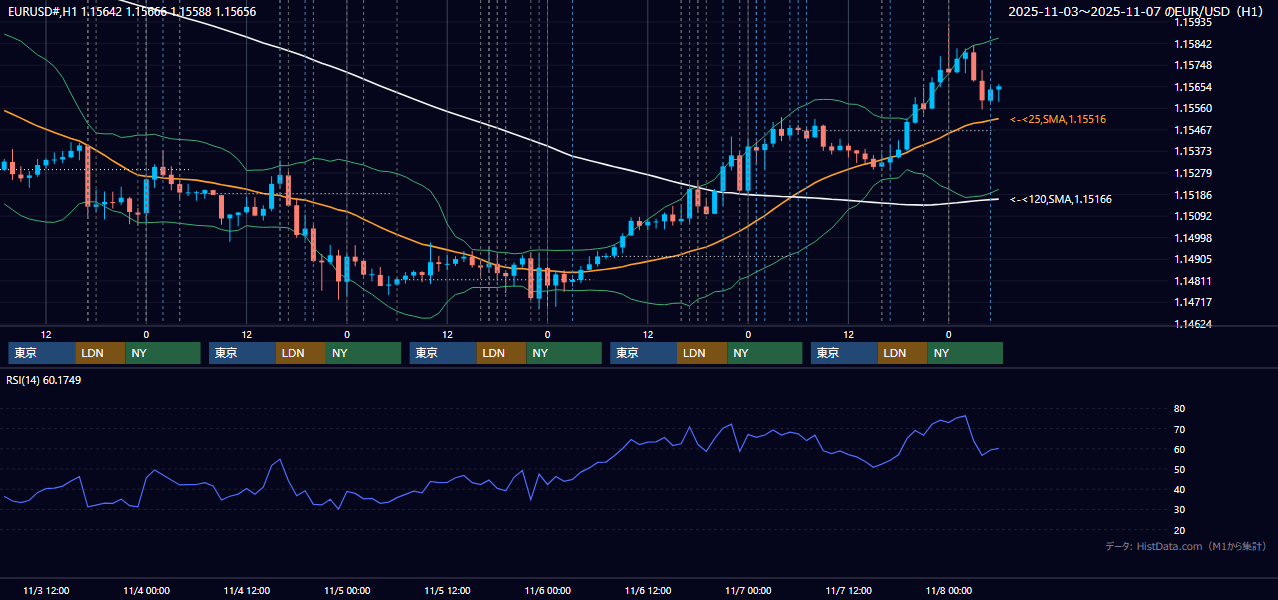This screenshot has width=1278, height=600.
Task: Select the 11/7 12:00 time axis label
Action: (848, 590)
